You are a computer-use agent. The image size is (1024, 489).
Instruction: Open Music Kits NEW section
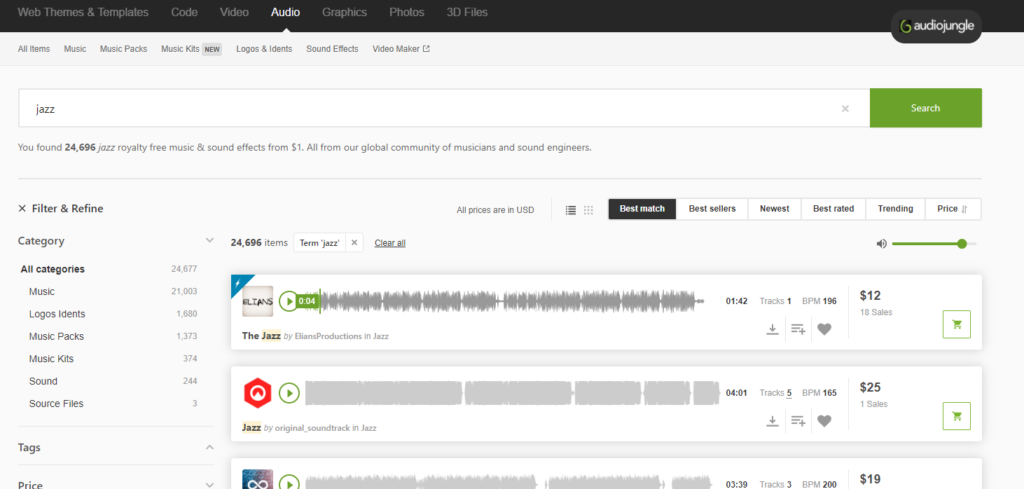click(x=191, y=49)
